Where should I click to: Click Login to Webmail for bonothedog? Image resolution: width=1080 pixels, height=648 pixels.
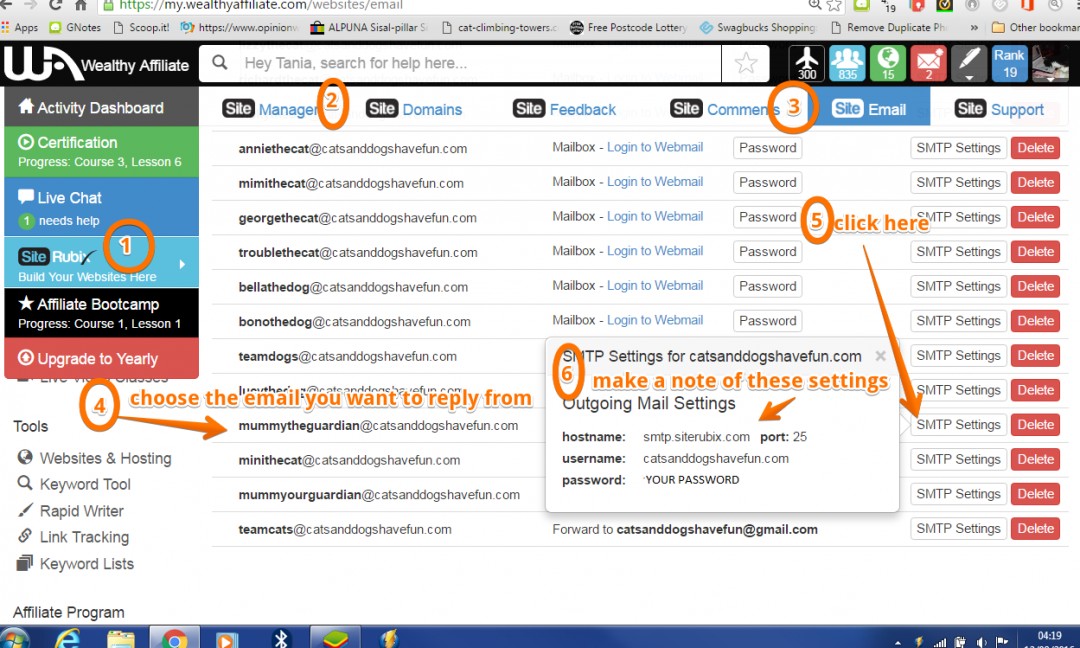point(654,320)
